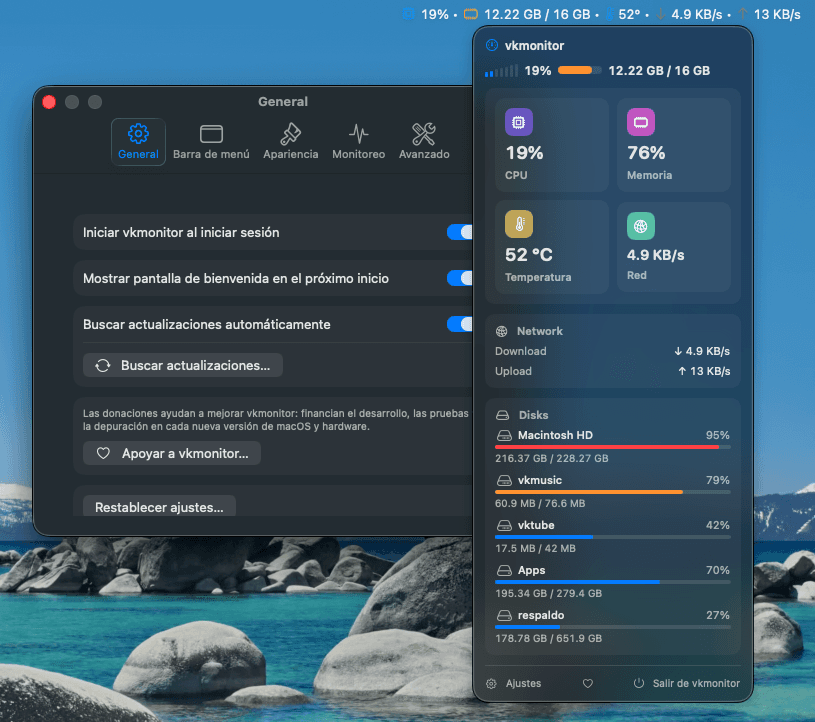
Task: Click the purple CPU chip icon
Action: pos(519,122)
